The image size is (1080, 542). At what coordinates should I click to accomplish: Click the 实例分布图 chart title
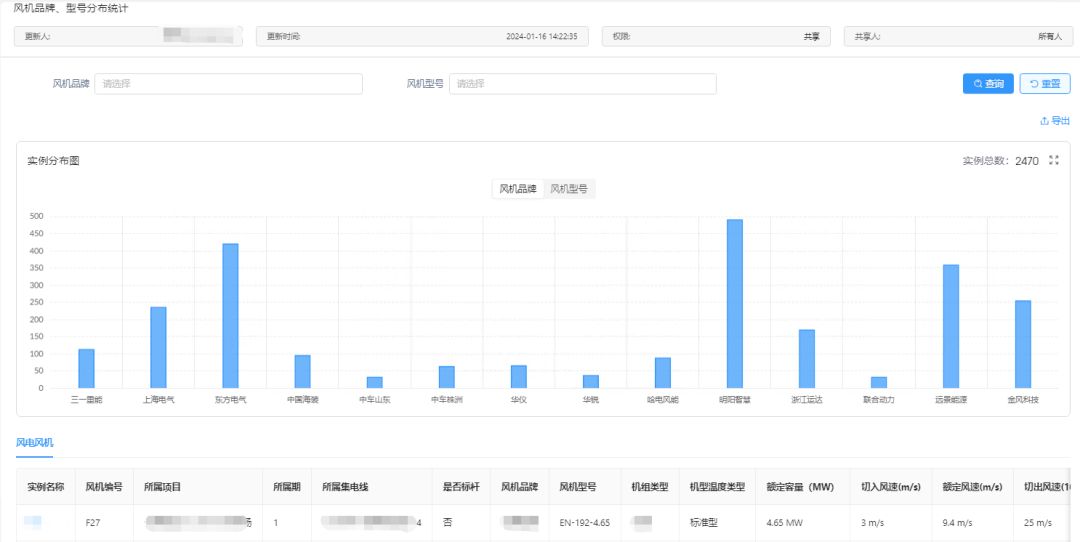[54, 160]
